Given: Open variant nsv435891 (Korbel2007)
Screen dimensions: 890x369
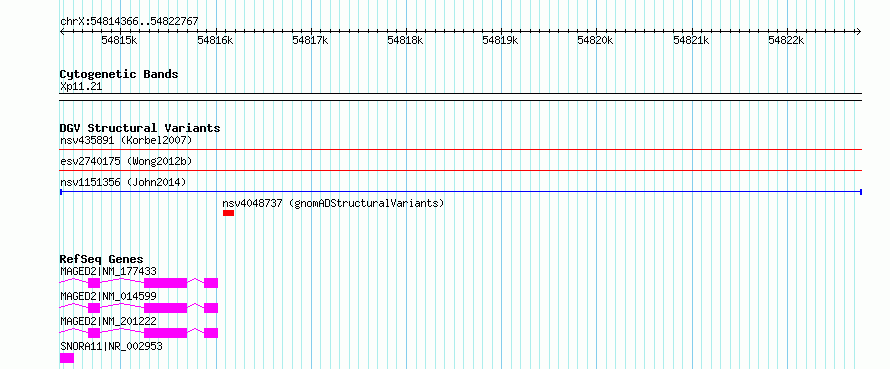Looking at the screenshot, I should point(127,140).
